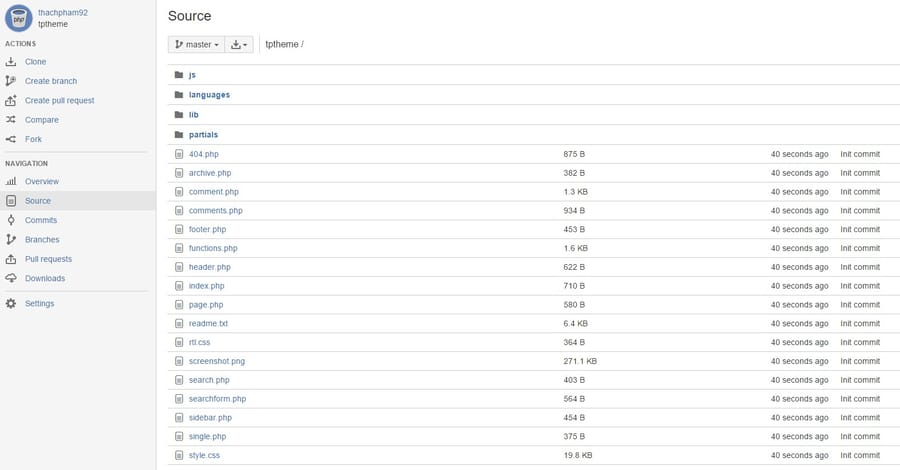Open footer.php file
Image resolution: width=900 pixels, height=470 pixels.
(207, 230)
